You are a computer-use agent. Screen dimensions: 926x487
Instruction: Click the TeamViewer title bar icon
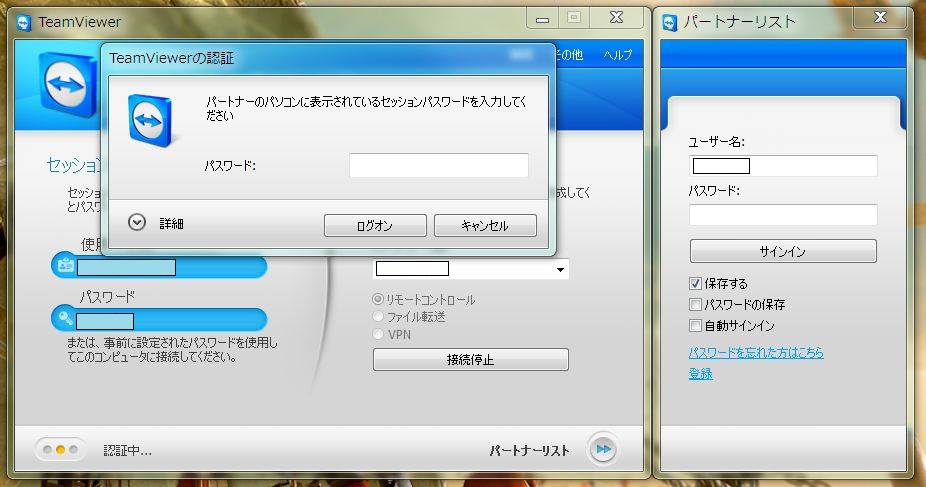pos(24,23)
